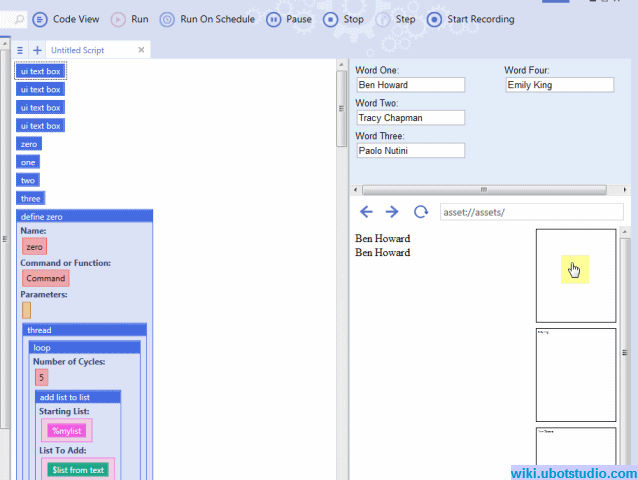
Task: Click the UI panel scroll right arrow
Action: 625,190
